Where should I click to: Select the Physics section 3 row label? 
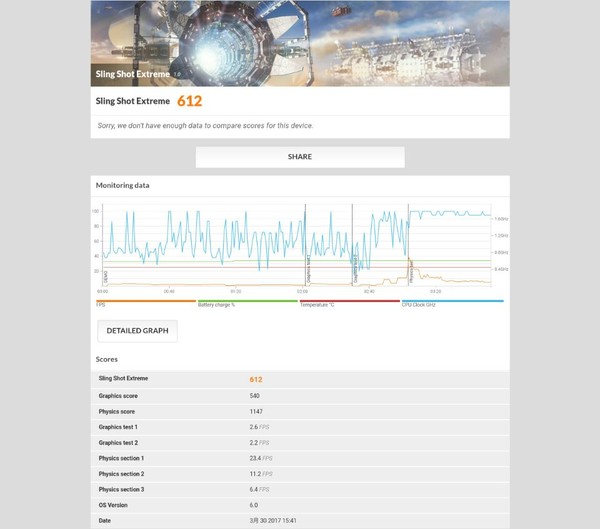[121, 489]
